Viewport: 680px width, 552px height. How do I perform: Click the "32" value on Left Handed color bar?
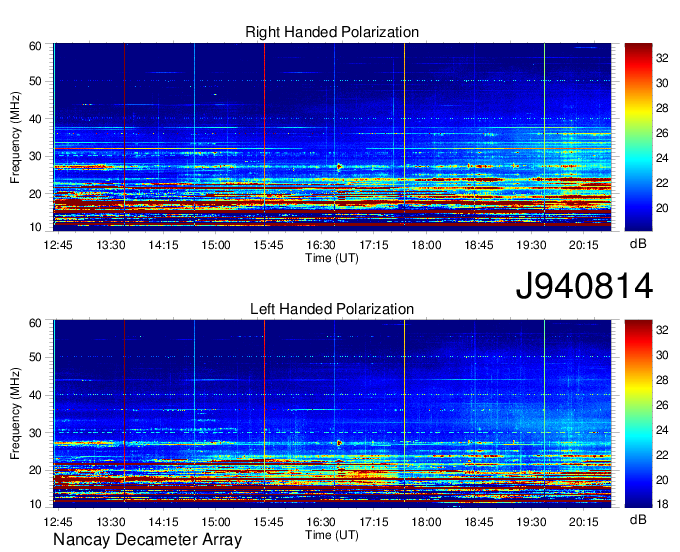pyautogui.click(x=662, y=330)
